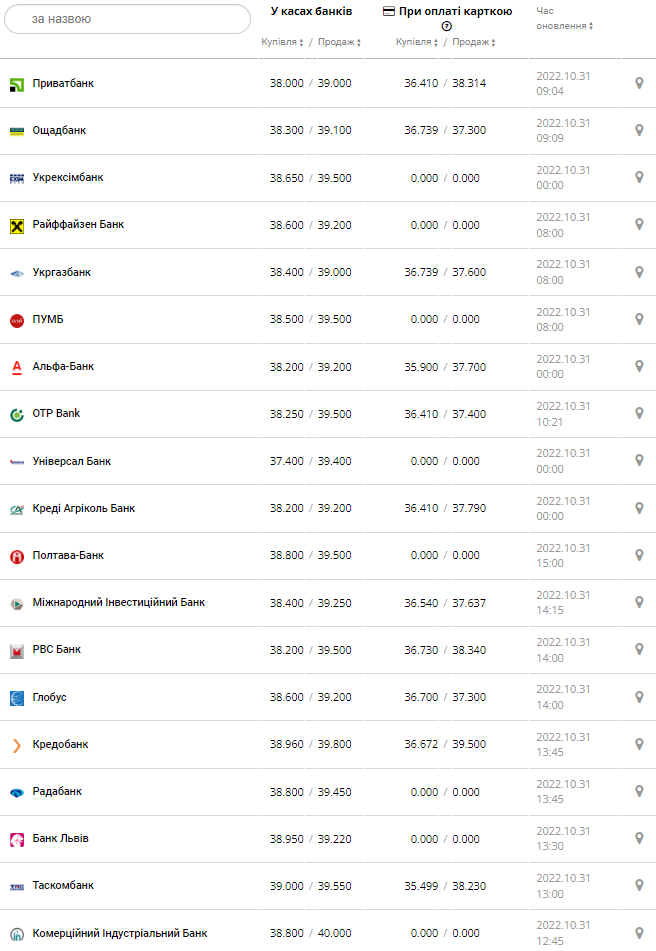Click the Райффайзен Банк logo icon
This screenshot has width=656, height=951.
pos(17,226)
